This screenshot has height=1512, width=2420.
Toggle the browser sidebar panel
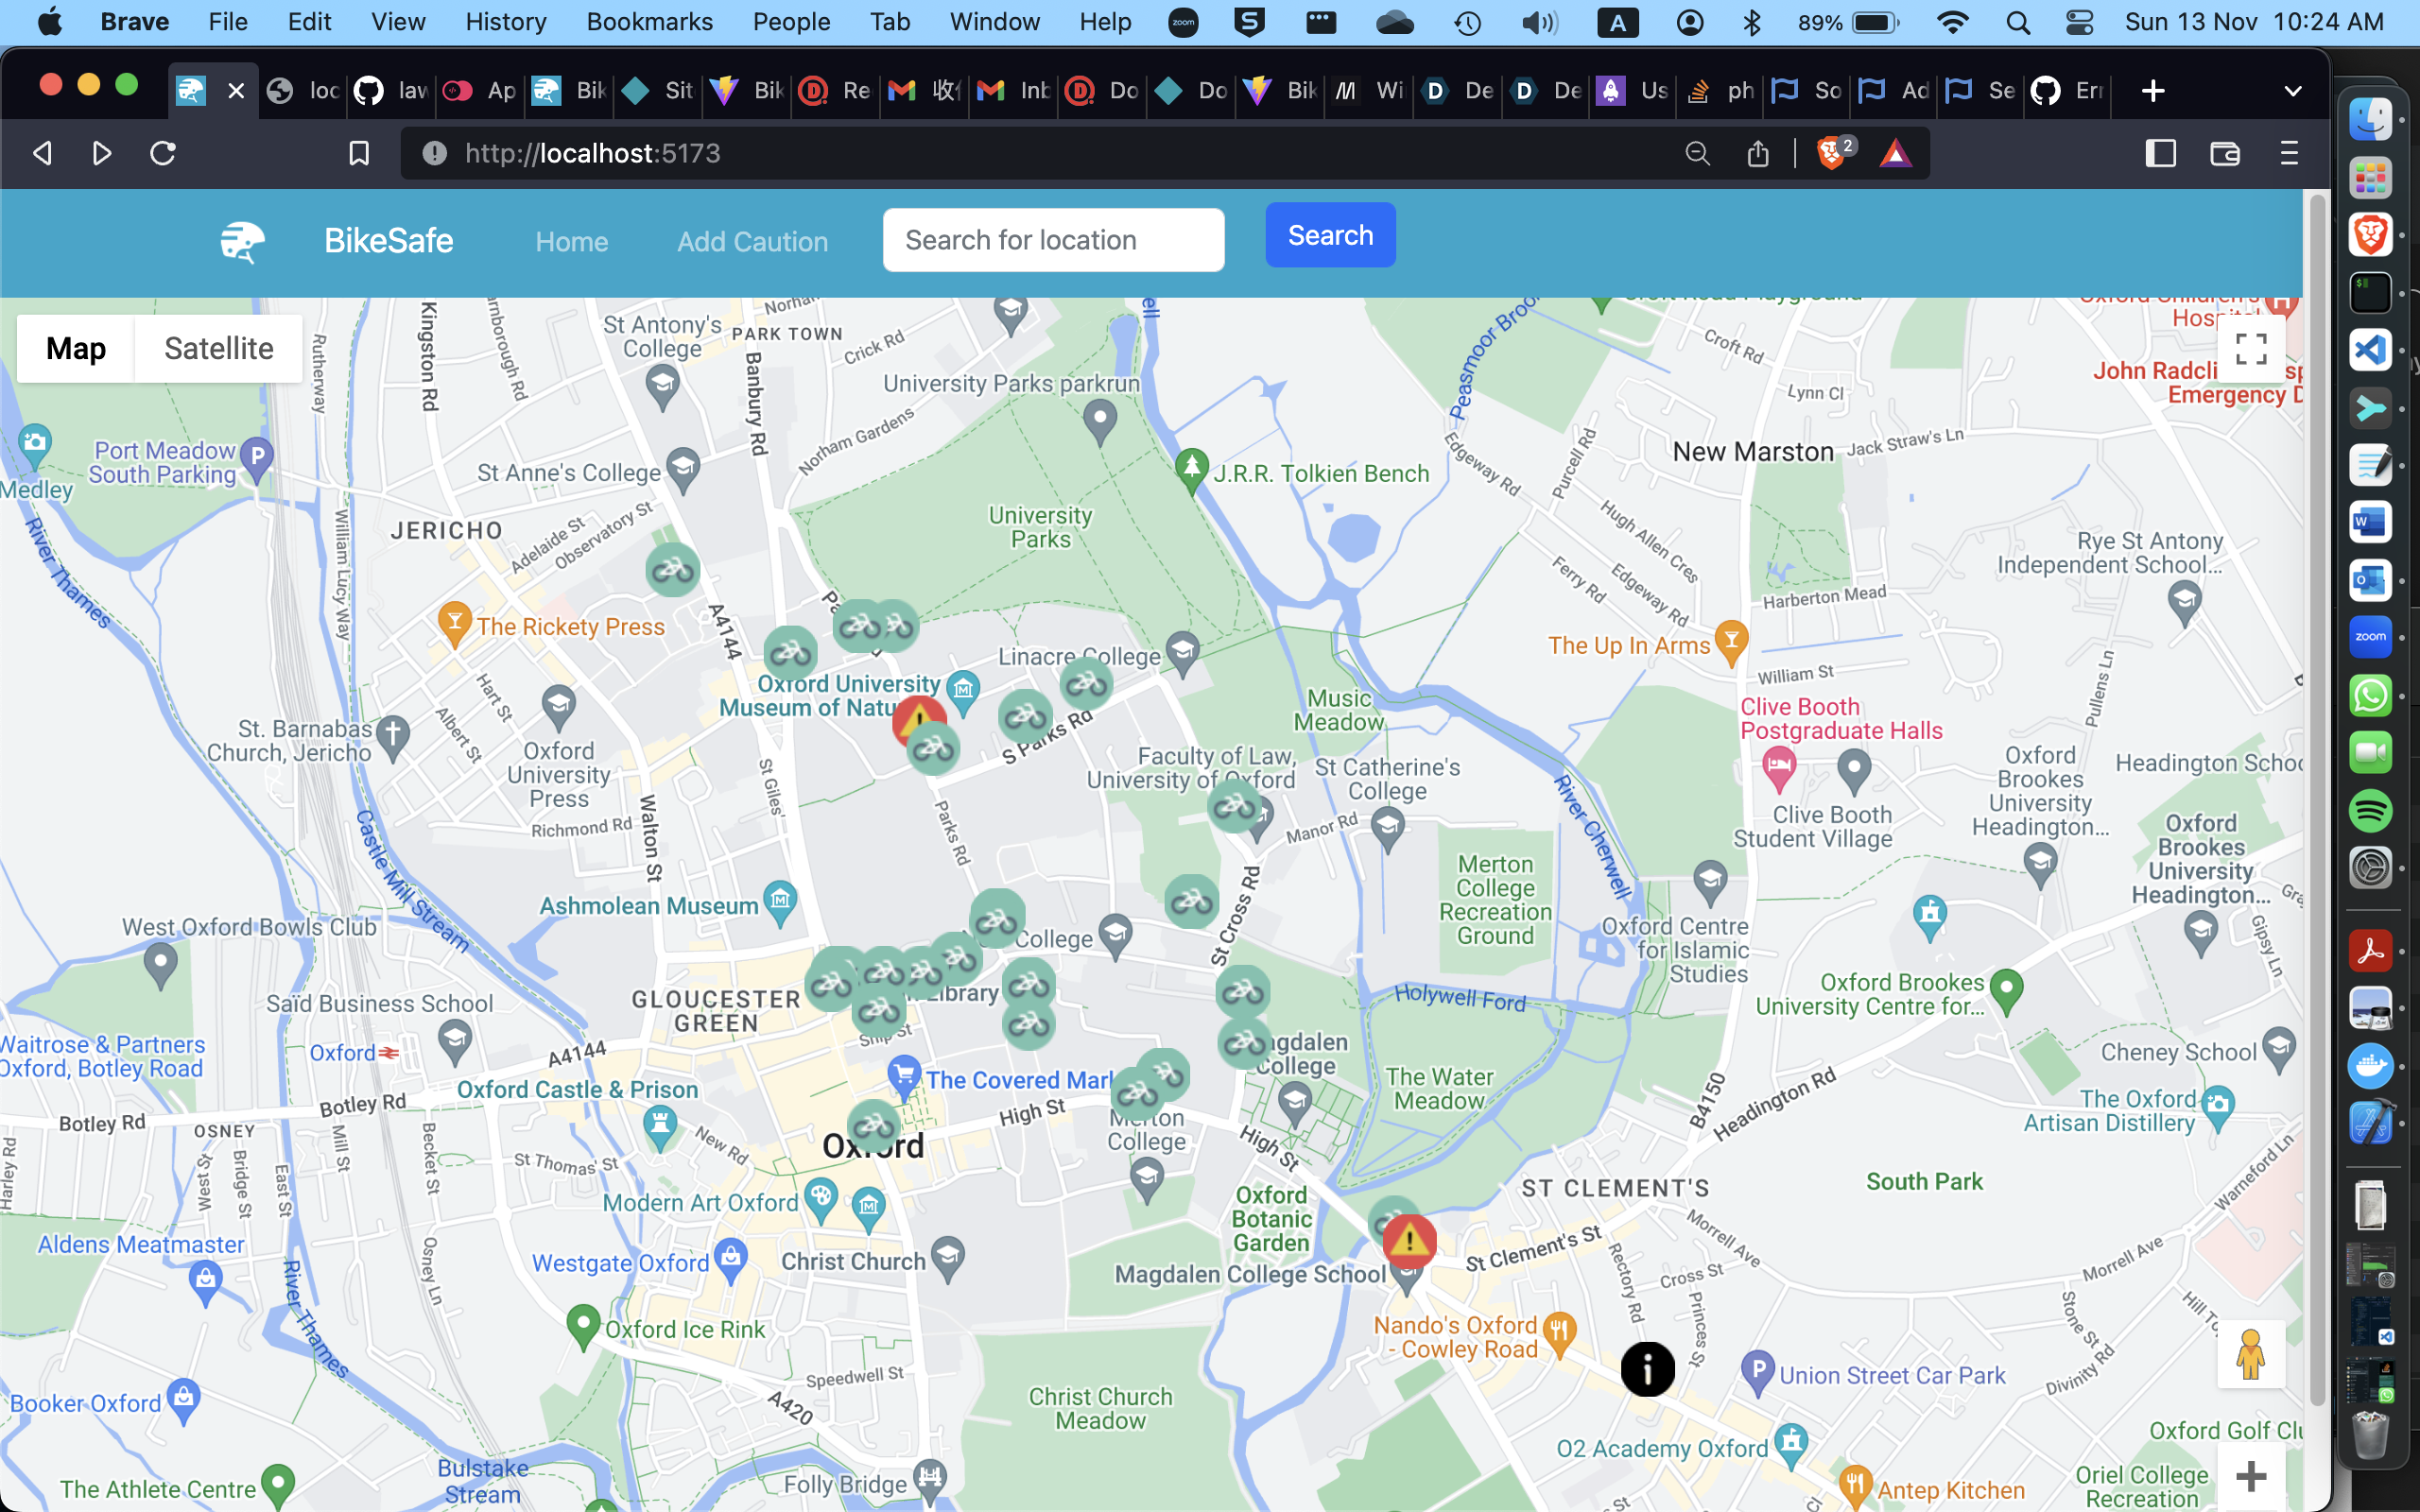tap(2160, 153)
